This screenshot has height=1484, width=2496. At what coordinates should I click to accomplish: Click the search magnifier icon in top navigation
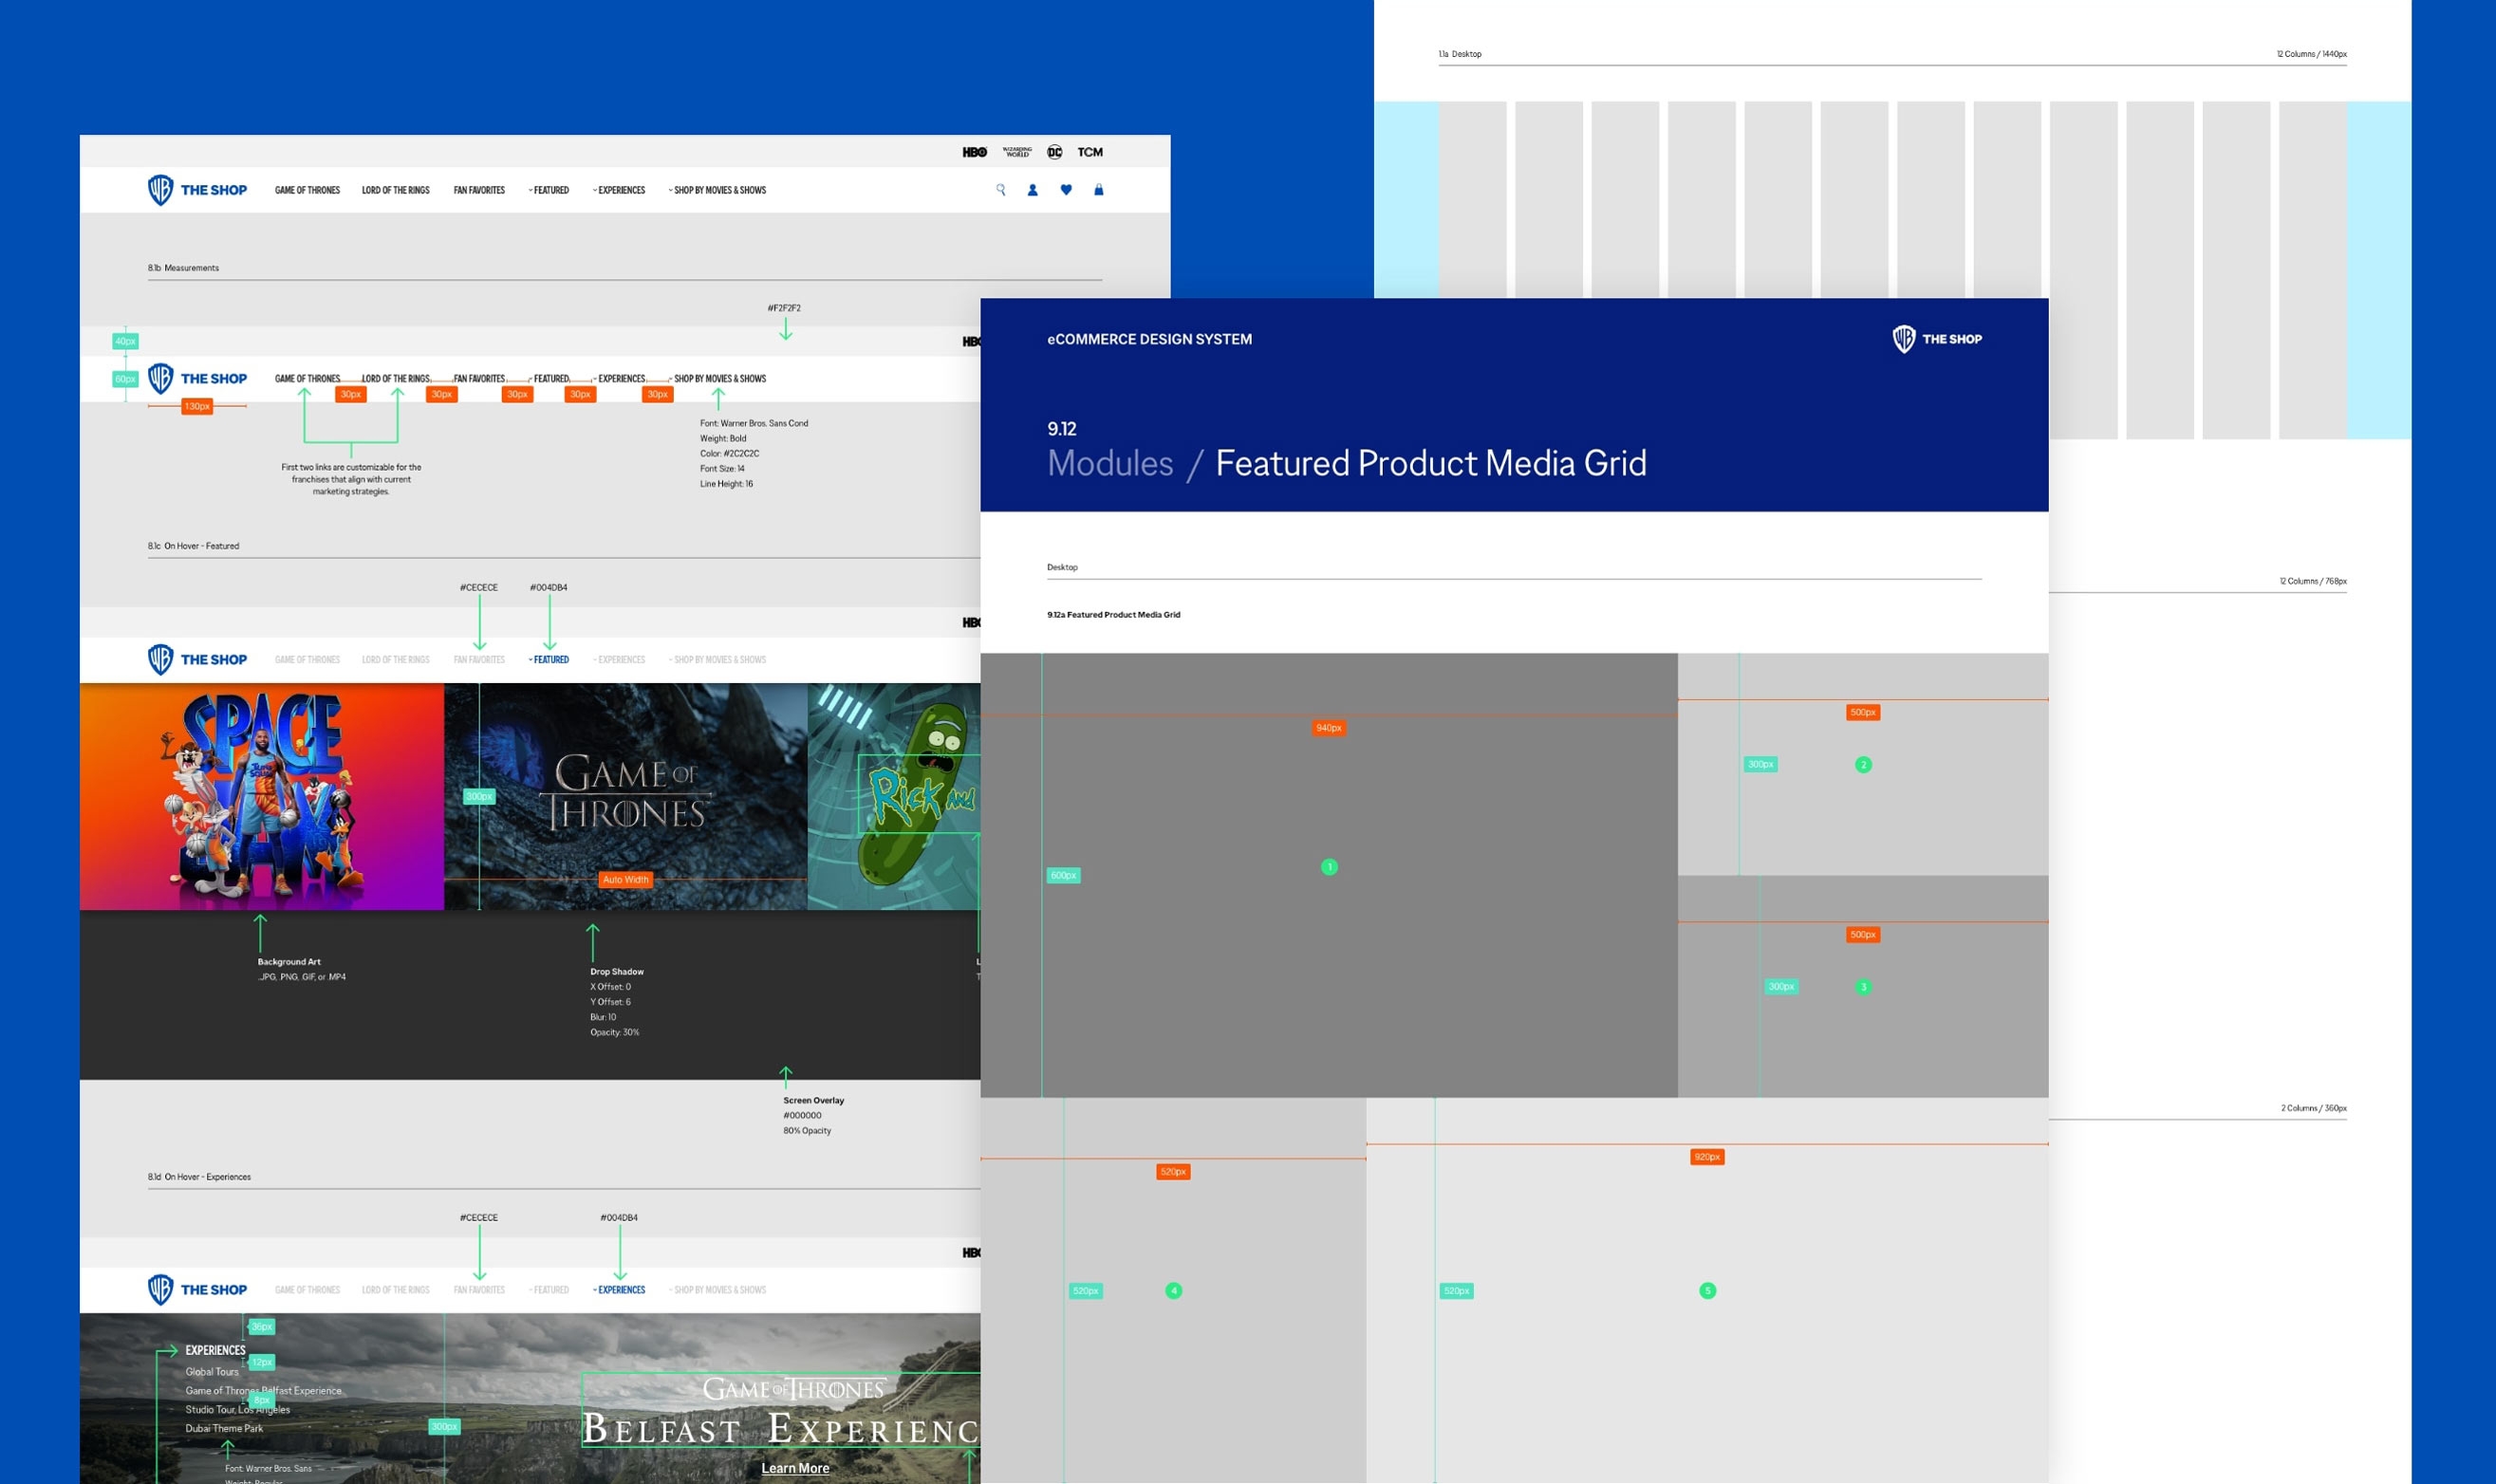(1000, 190)
